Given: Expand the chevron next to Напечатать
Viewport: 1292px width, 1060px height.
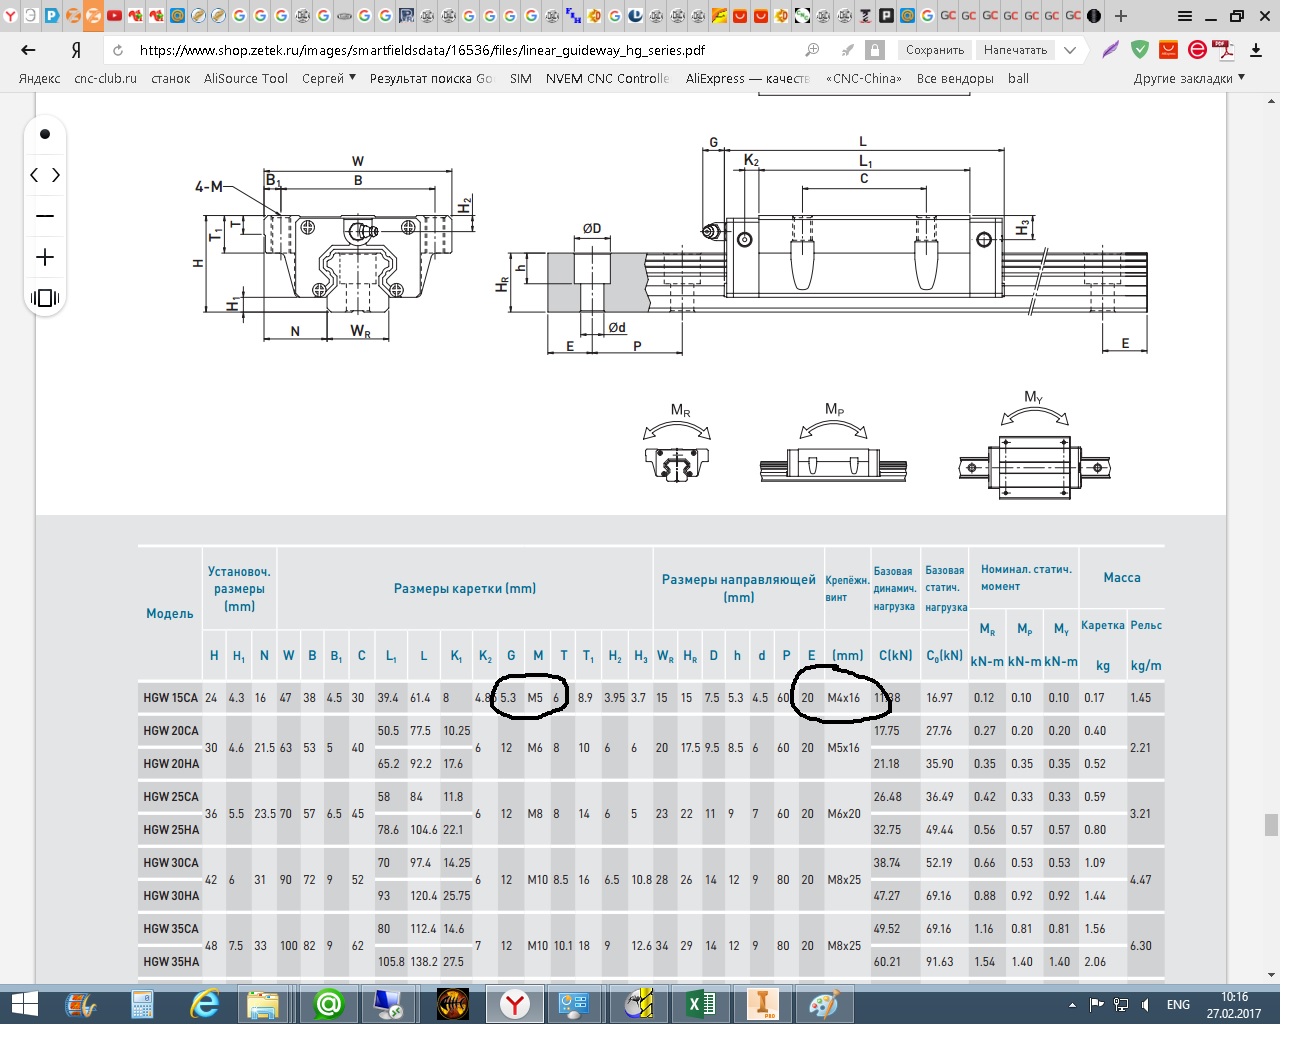Looking at the screenshot, I should [x=1070, y=50].
